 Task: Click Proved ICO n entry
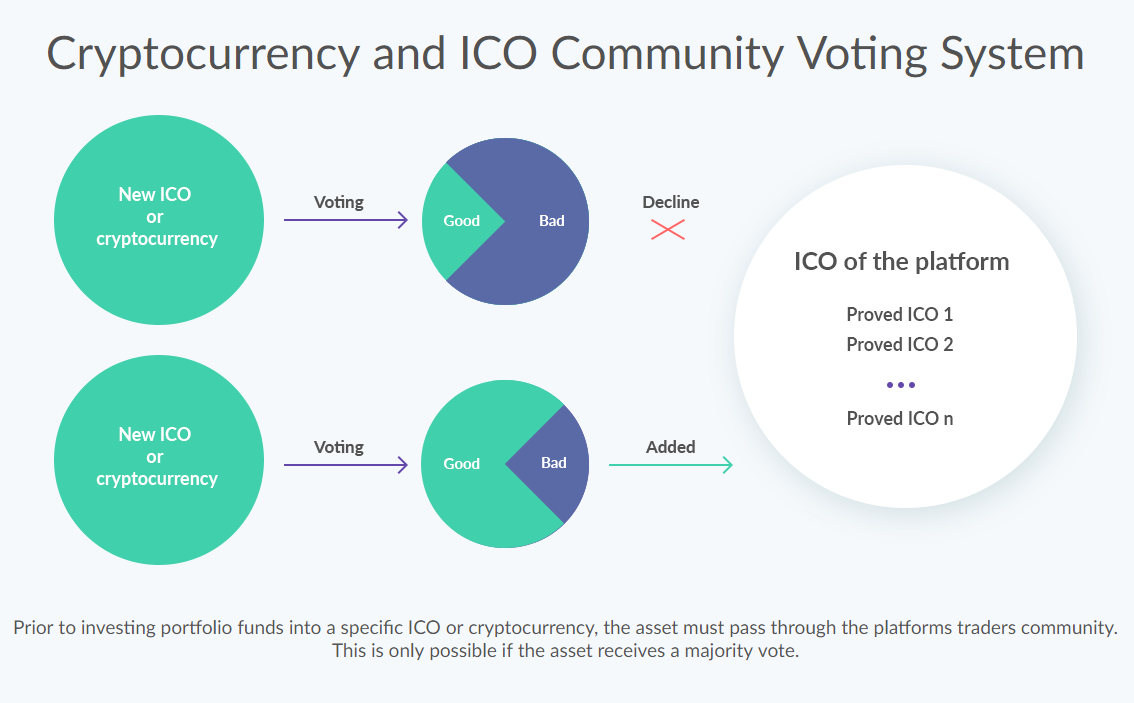[899, 418]
